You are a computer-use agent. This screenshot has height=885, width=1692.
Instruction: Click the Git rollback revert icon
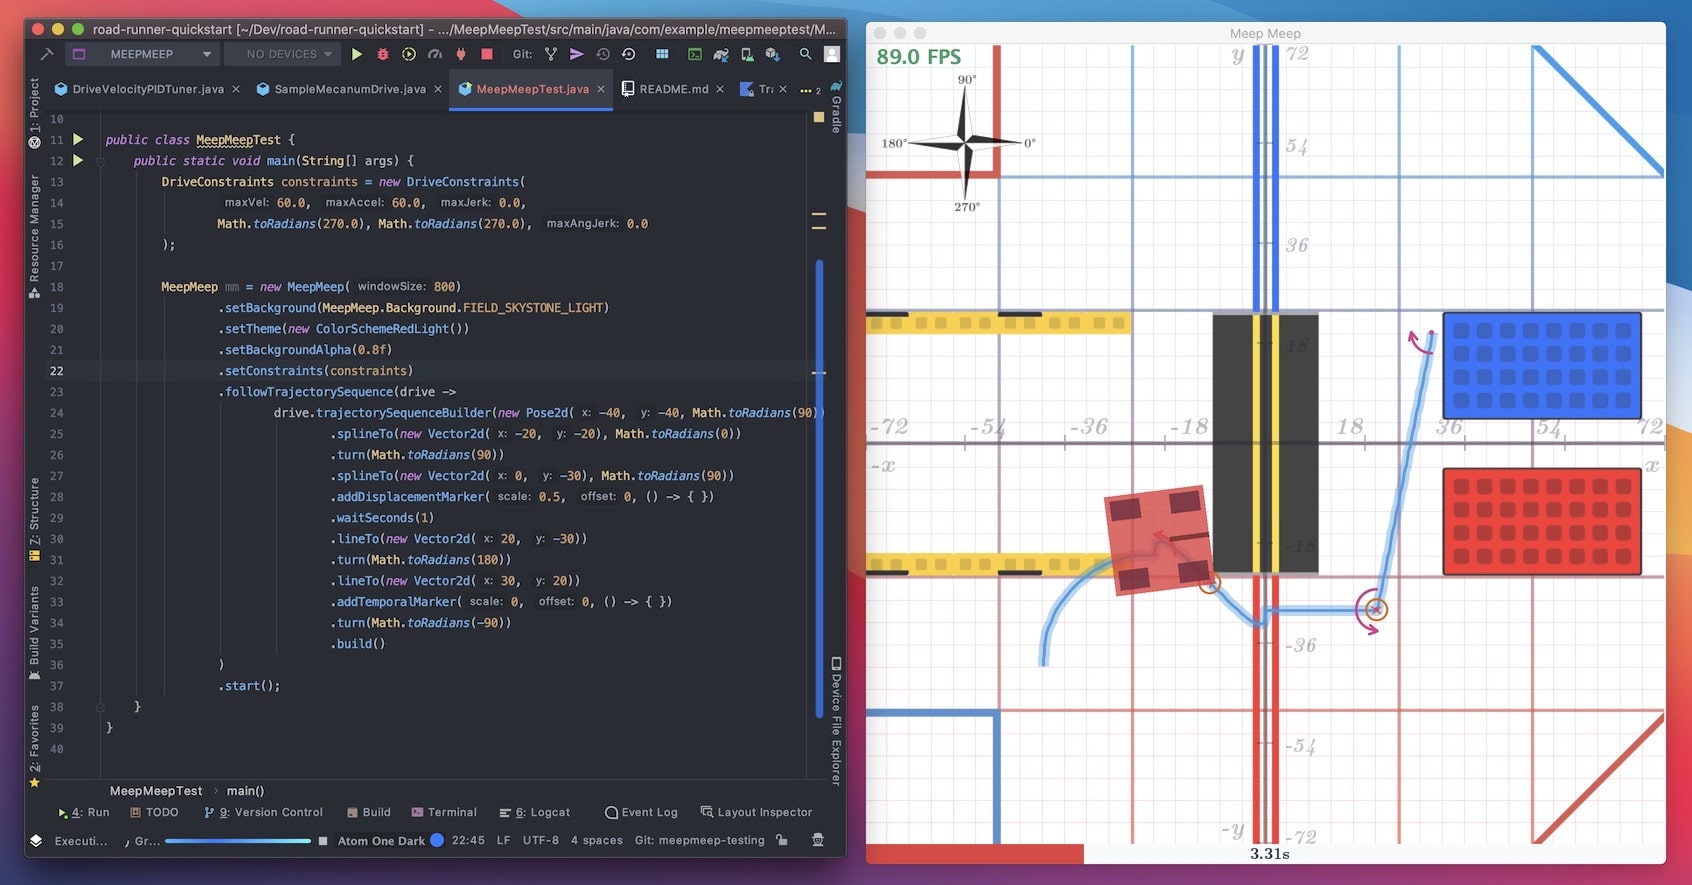click(x=628, y=54)
